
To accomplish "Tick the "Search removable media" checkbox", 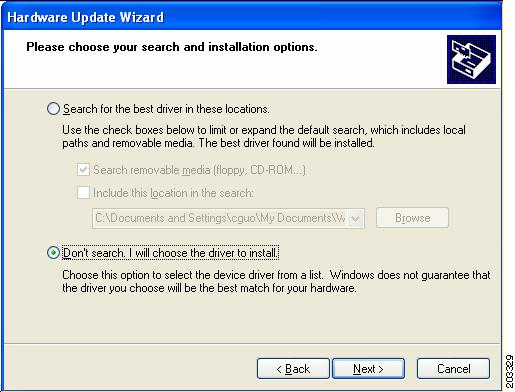I will tap(83, 170).
